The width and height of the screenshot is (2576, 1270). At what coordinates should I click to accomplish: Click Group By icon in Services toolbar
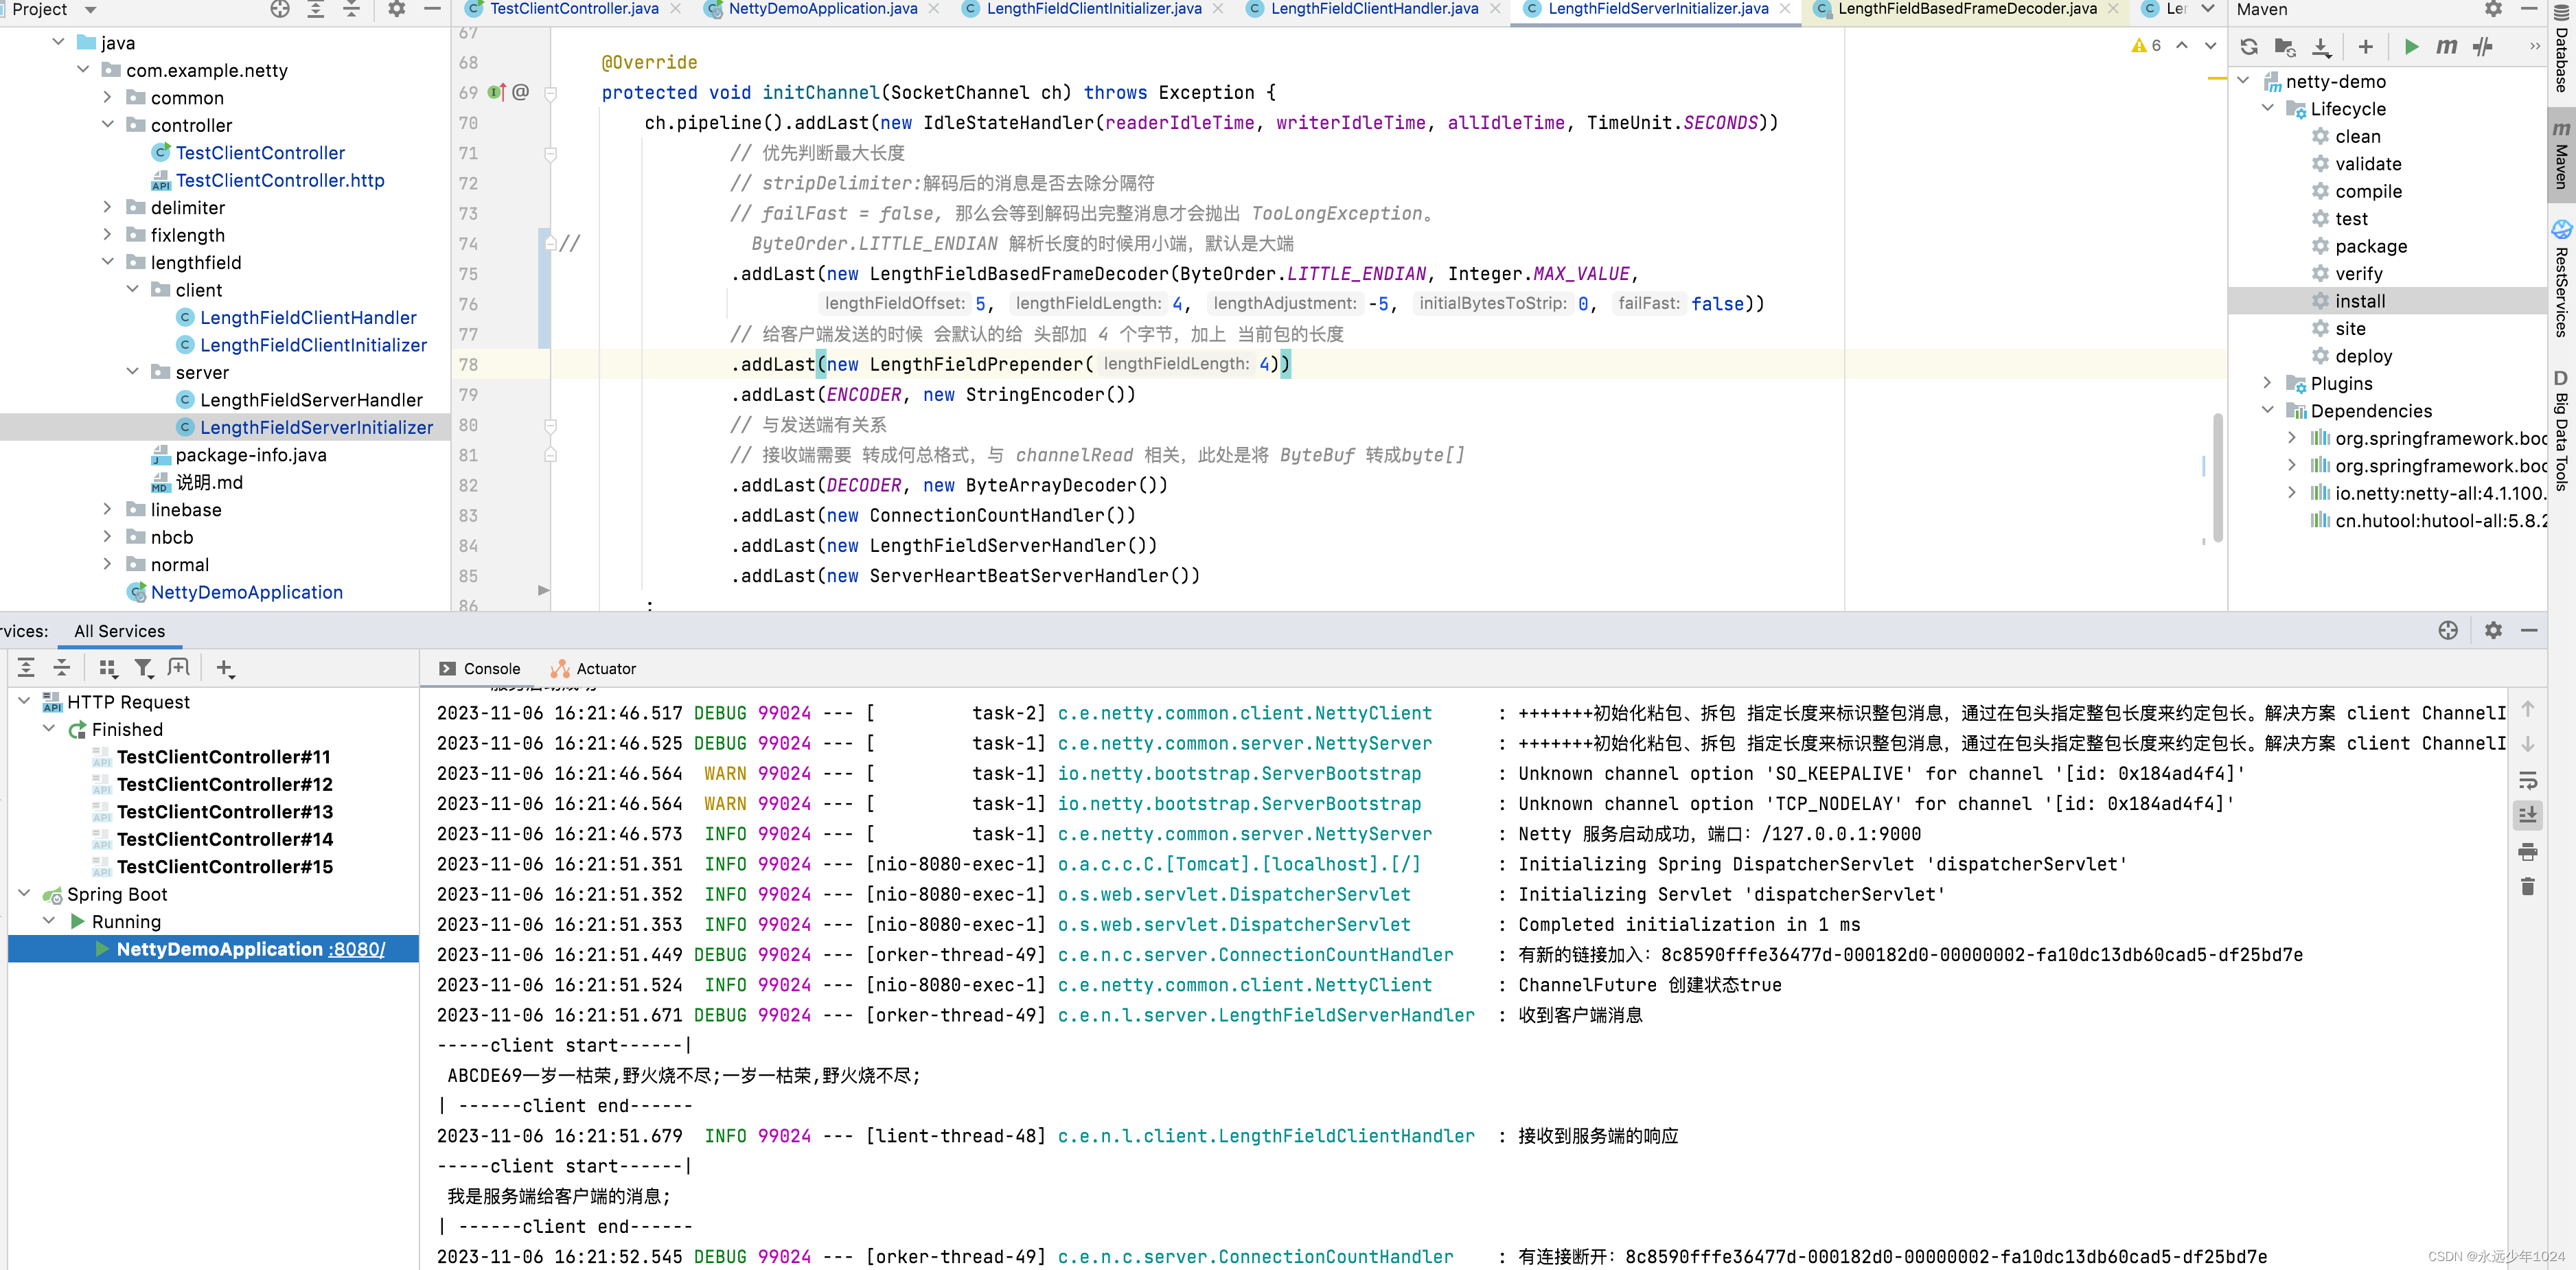click(108, 668)
